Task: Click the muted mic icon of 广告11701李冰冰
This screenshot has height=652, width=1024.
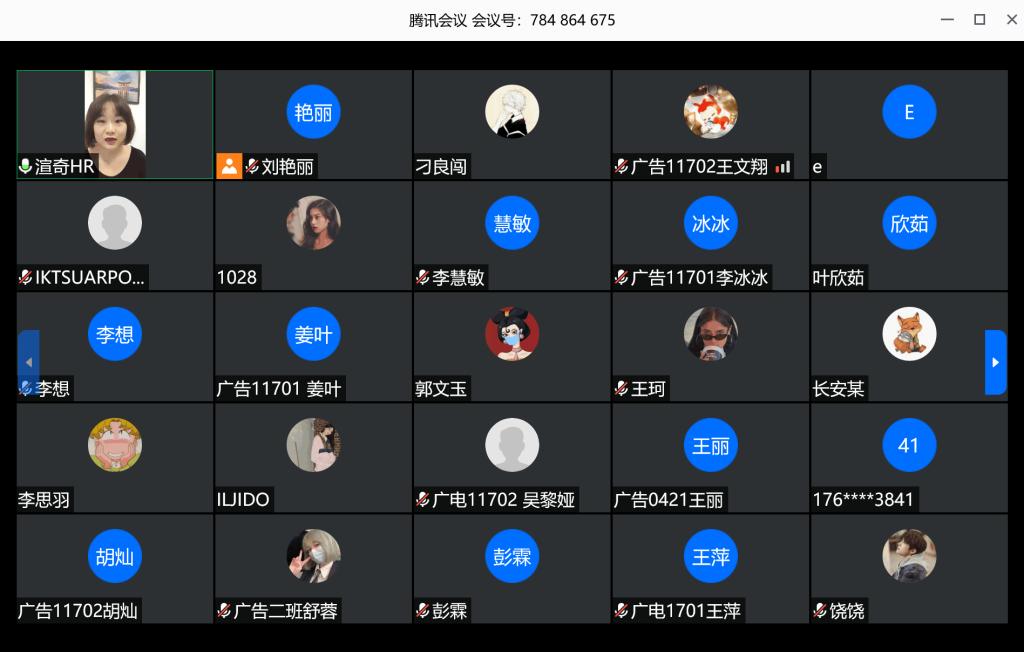Action: [621, 278]
